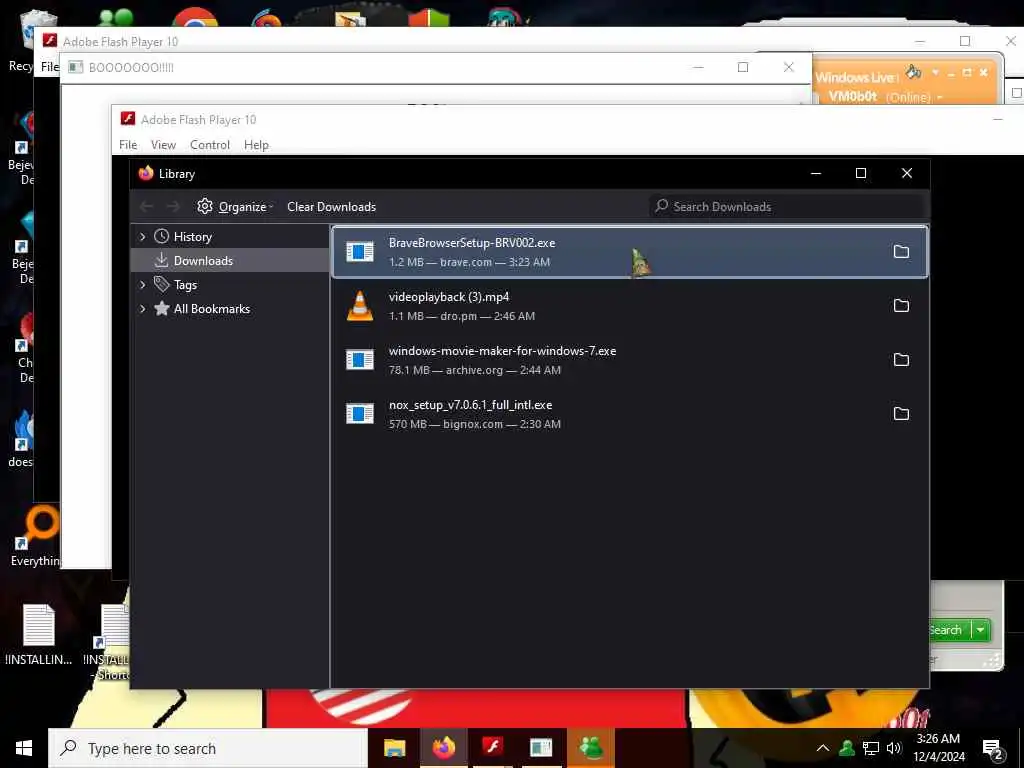Open network status tray icon
Image resolution: width=1024 pixels, height=768 pixels.
871,748
